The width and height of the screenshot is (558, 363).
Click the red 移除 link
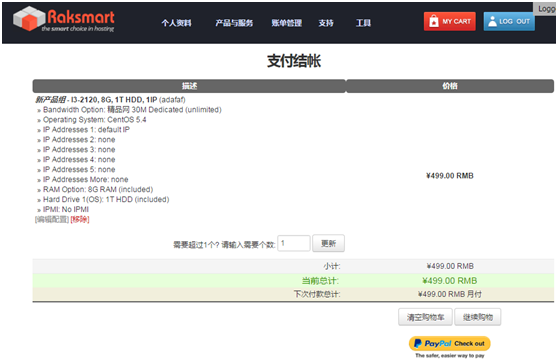coord(80,220)
